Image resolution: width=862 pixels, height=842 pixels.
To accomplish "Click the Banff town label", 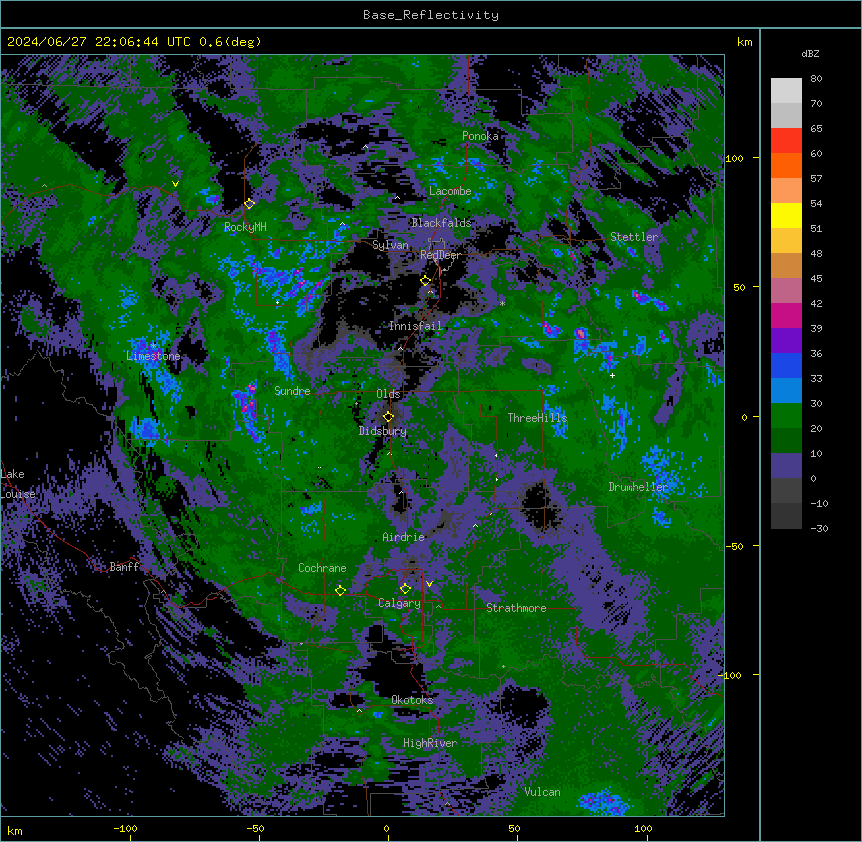I will coord(124,567).
